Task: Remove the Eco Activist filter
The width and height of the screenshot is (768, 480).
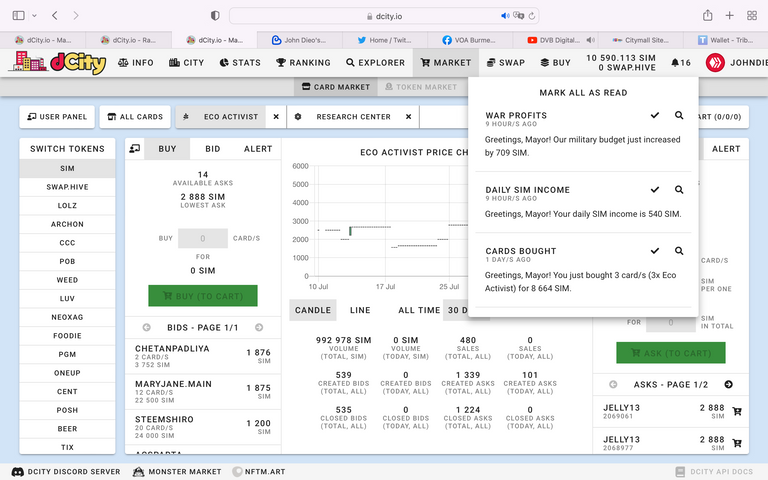Action: [x=276, y=117]
